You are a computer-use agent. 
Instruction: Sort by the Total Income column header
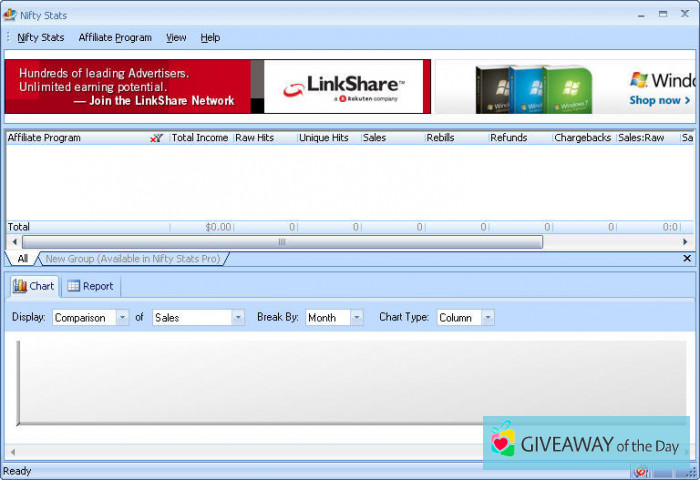tap(200, 138)
